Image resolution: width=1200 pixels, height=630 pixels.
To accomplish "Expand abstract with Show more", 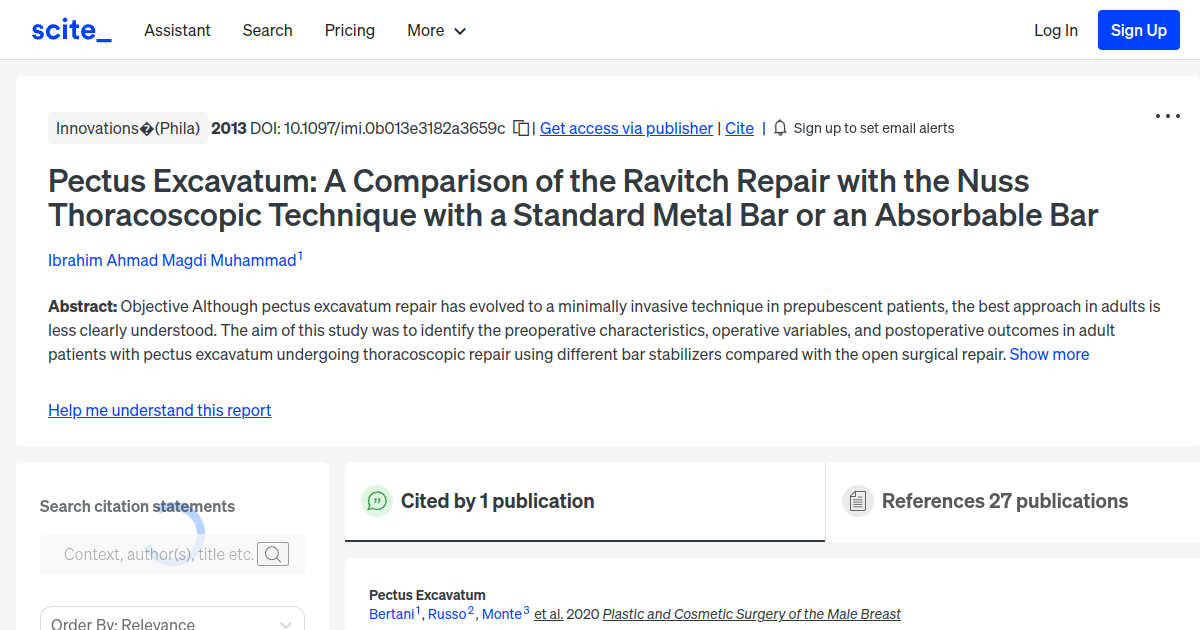I will tap(1049, 354).
